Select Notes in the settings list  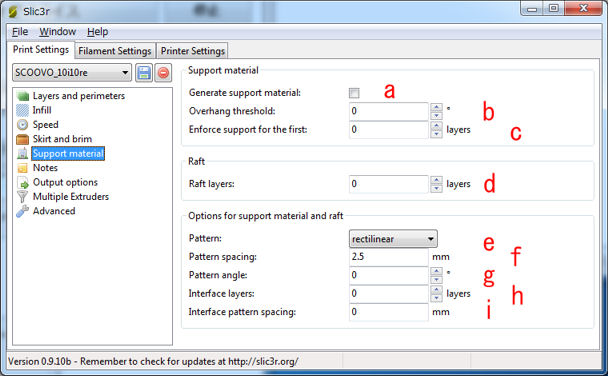pyautogui.click(x=45, y=168)
